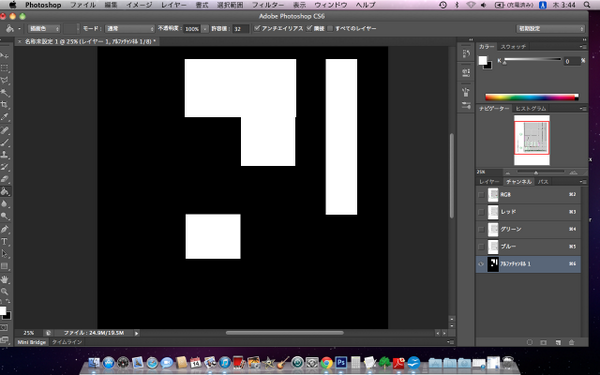Viewport: 600px width, 375px height.
Task: Click navigator zoom out button
Action: point(508,173)
